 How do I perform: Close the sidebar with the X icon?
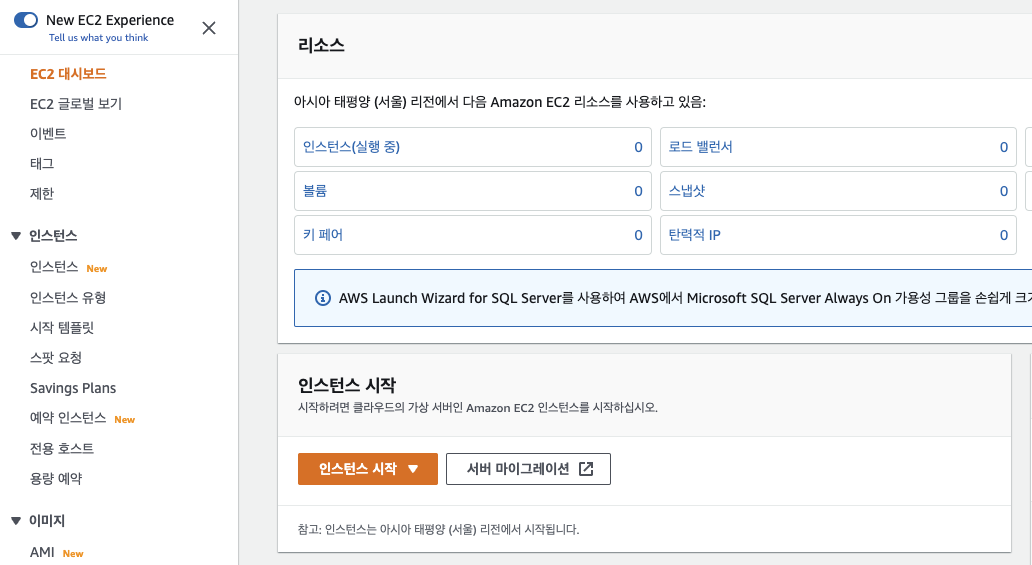(209, 28)
